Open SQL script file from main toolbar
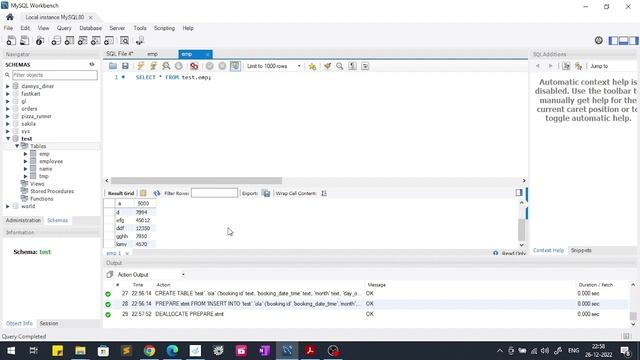Image resolution: width=640 pixels, height=360 pixels. coord(24,40)
